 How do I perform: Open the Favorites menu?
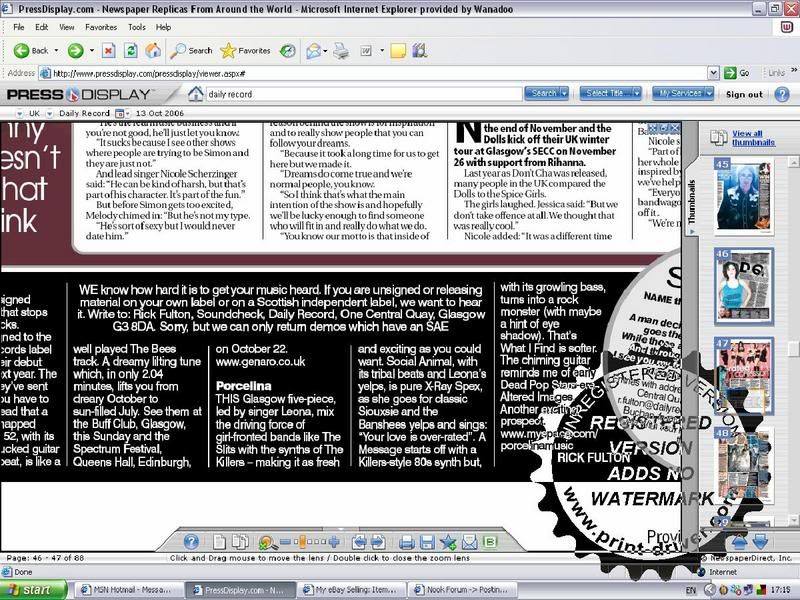coord(101,27)
